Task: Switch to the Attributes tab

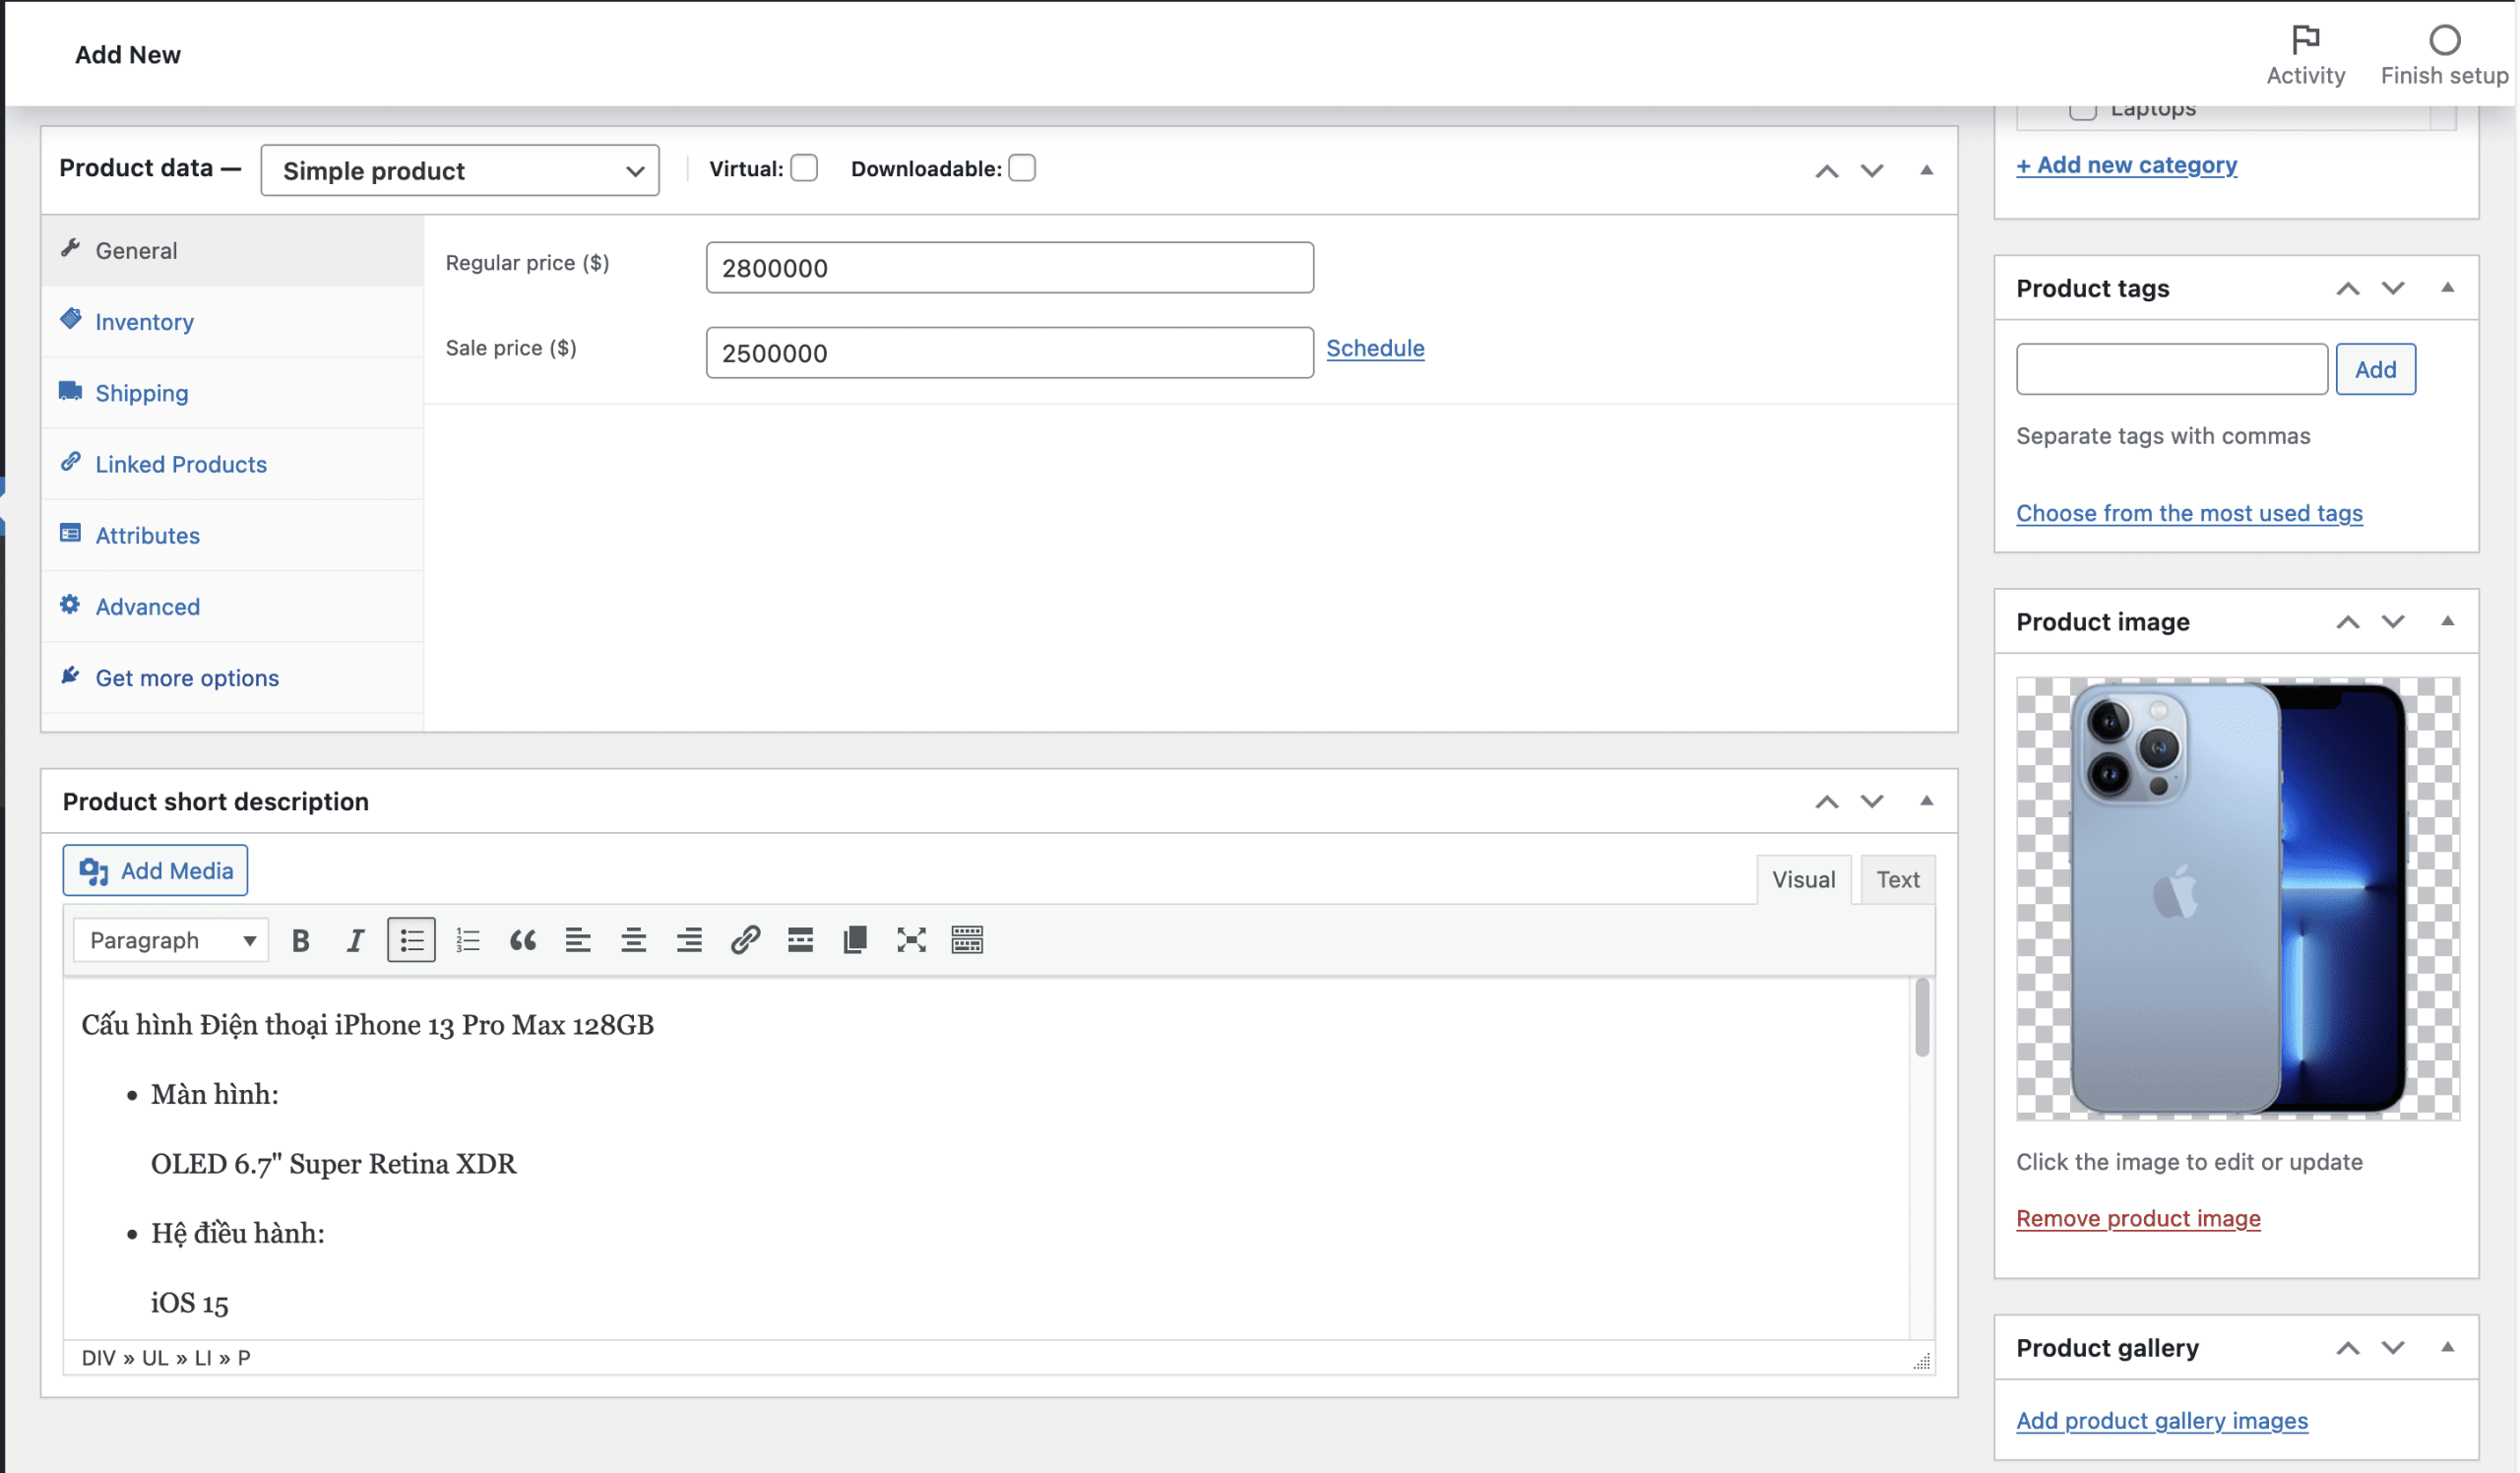Action: coord(232,535)
